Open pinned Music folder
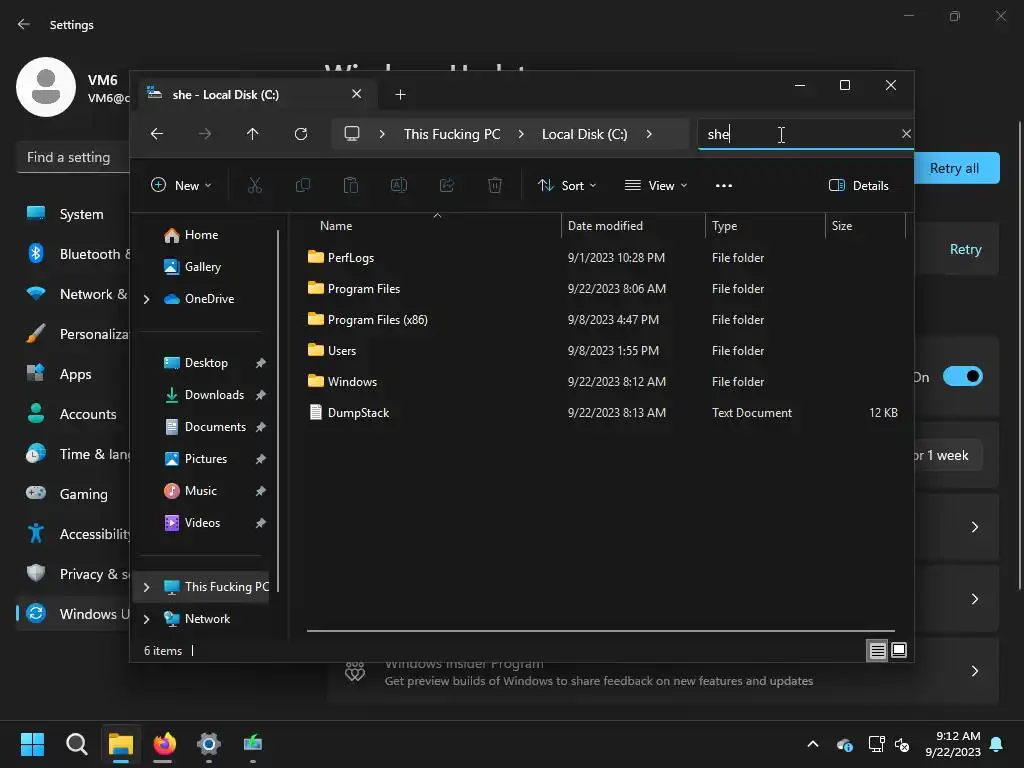 tap(200, 490)
